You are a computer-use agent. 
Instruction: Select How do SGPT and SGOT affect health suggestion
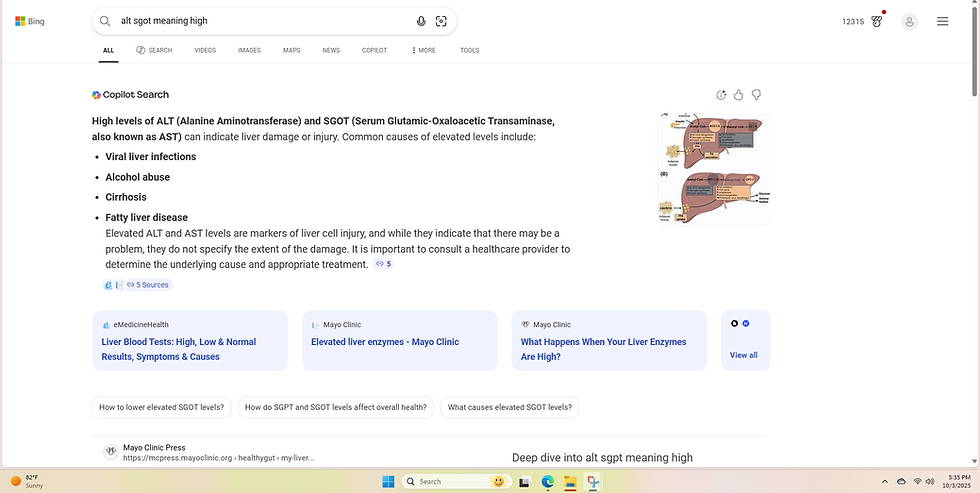click(336, 407)
